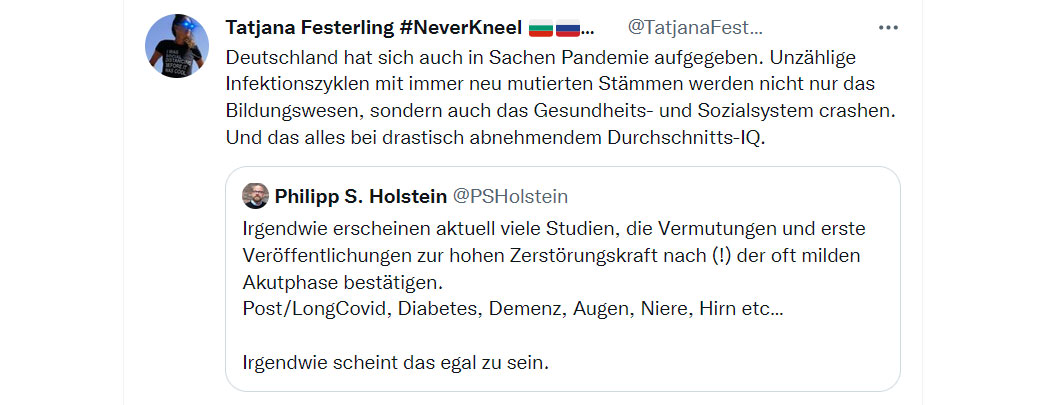Click the blank line above 'Irgendwie scheint'

[562, 337]
